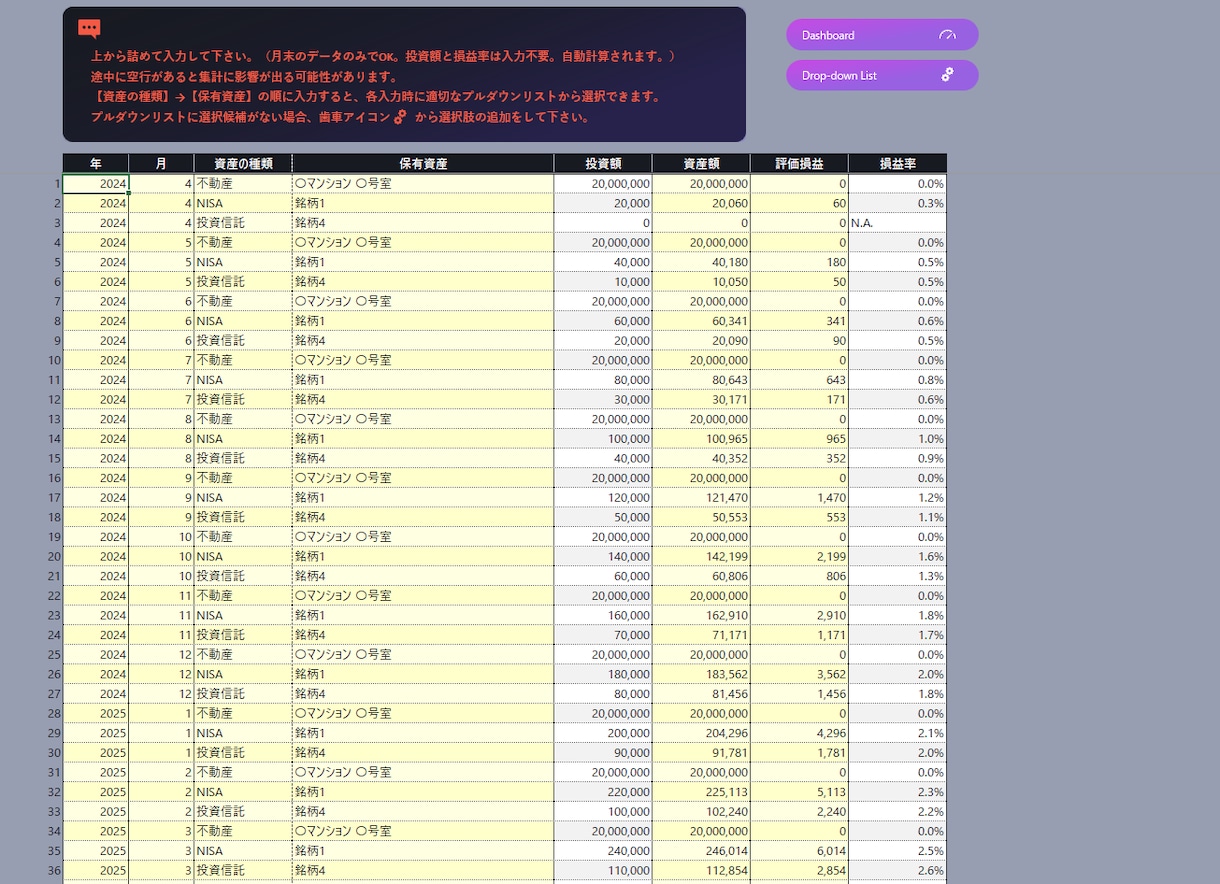
Task: Click the 投資信託 cell in row 36
Action: click(x=243, y=870)
